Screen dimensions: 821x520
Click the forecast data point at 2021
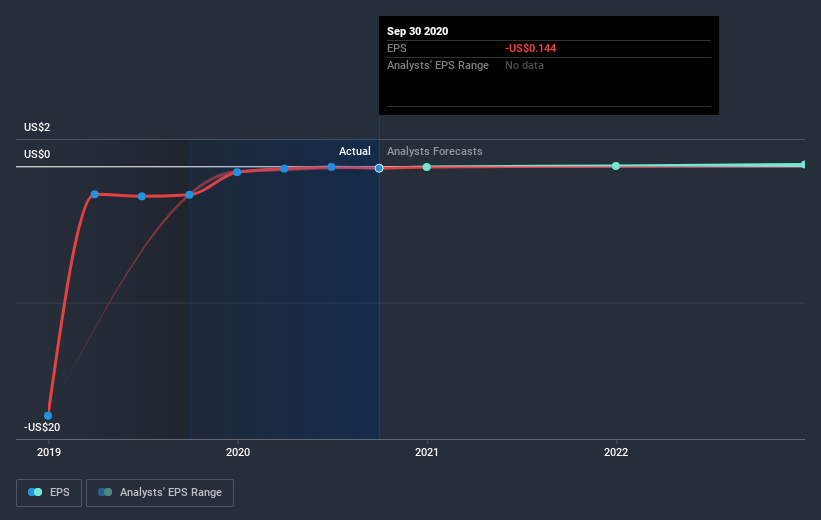[427, 167]
